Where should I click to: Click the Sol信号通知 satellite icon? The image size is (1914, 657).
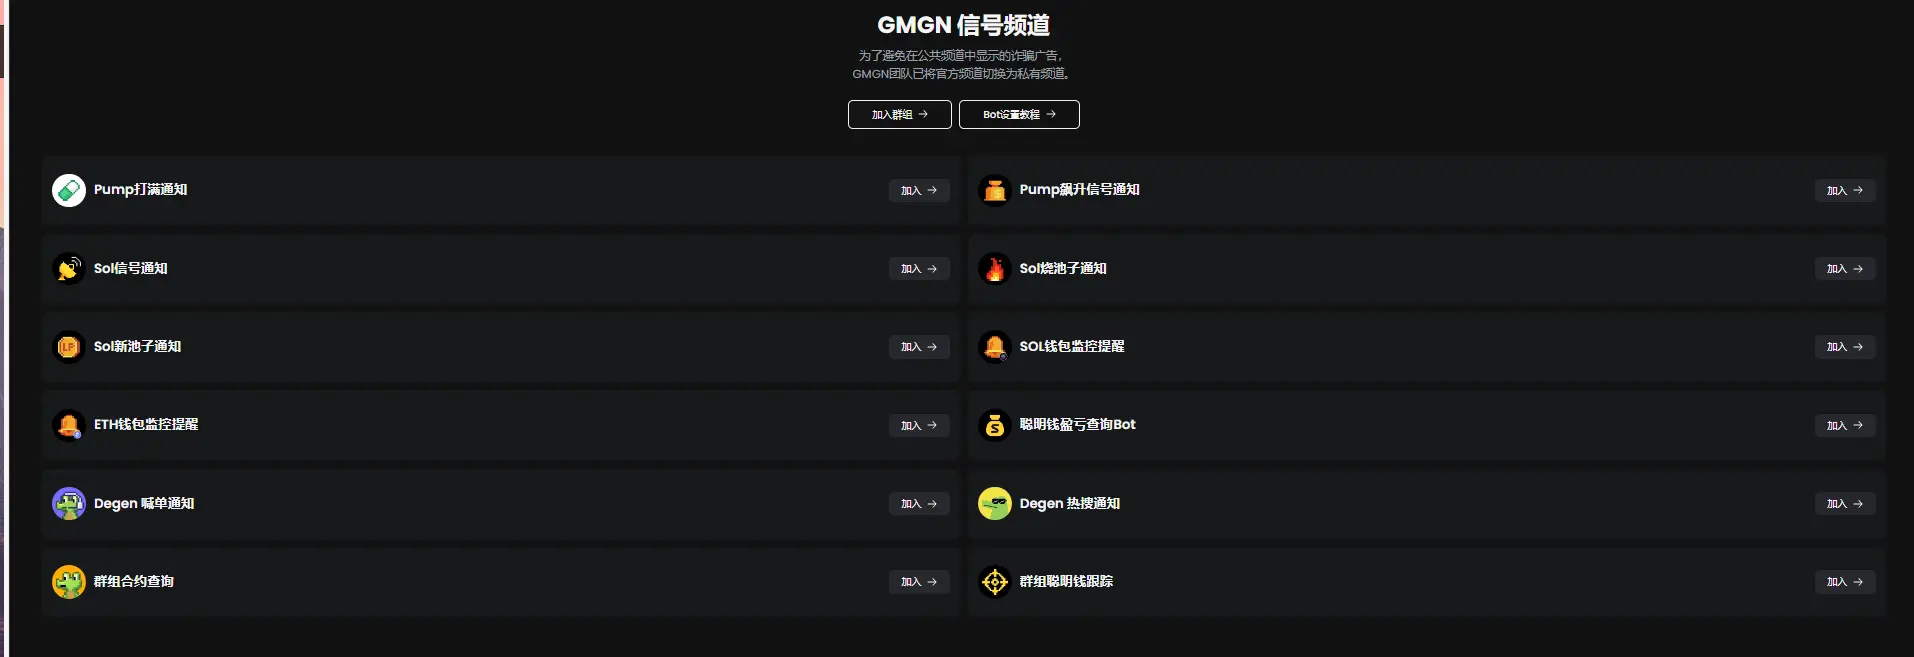(69, 268)
